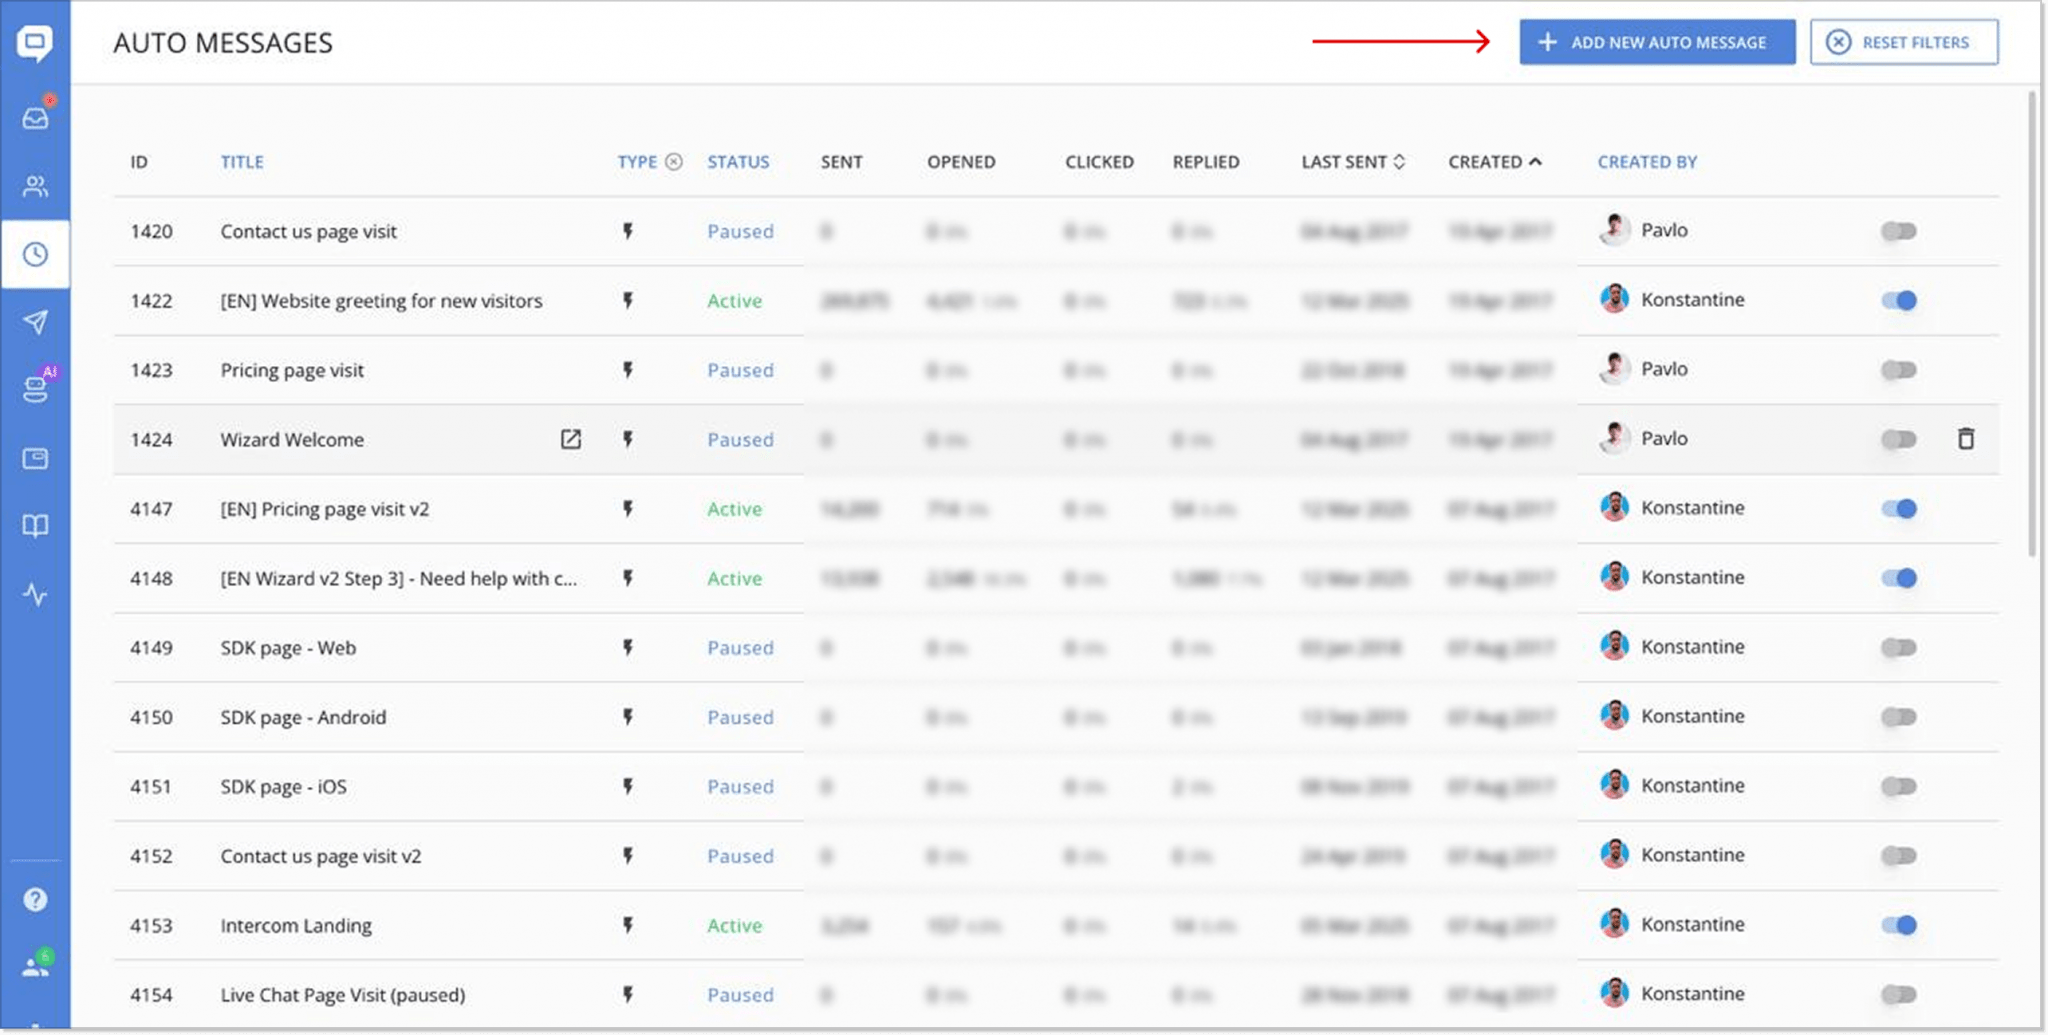Screen dimensions: 2048x1035
Task: Disable the Intercom Landing message toggle
Action: (1897, 925)
